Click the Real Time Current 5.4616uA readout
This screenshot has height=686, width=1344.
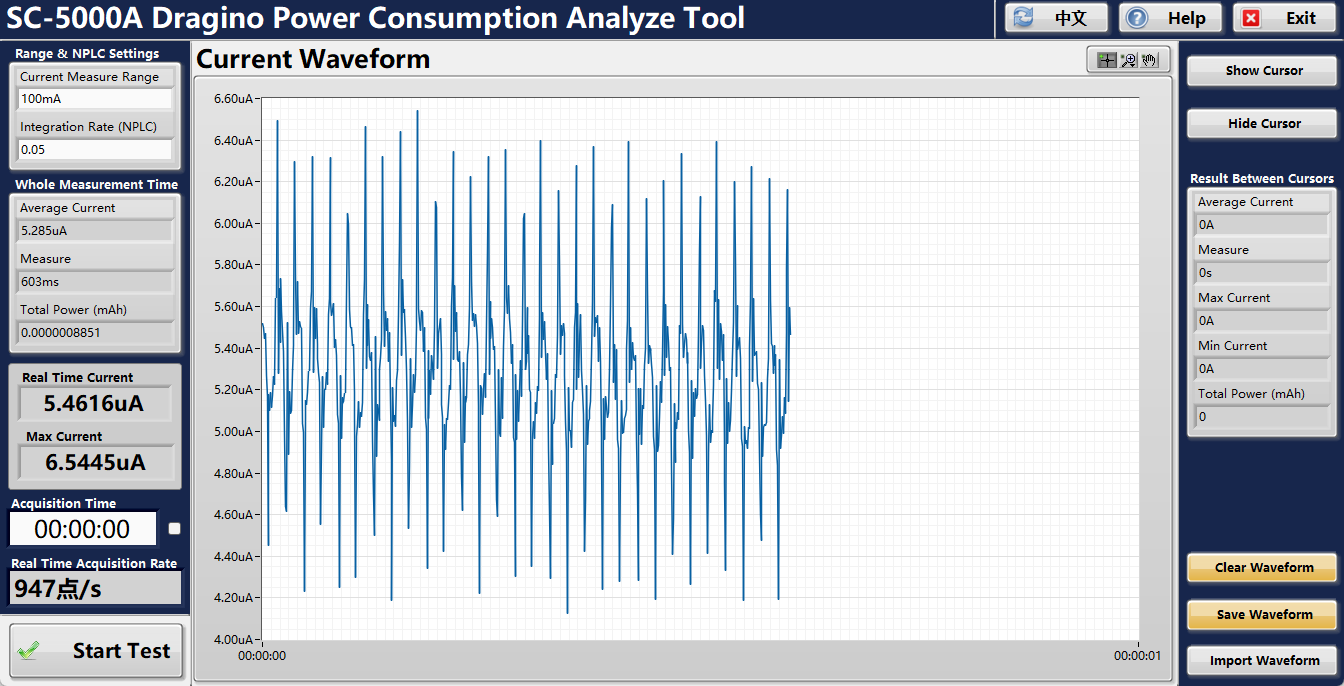click(95, 404)
